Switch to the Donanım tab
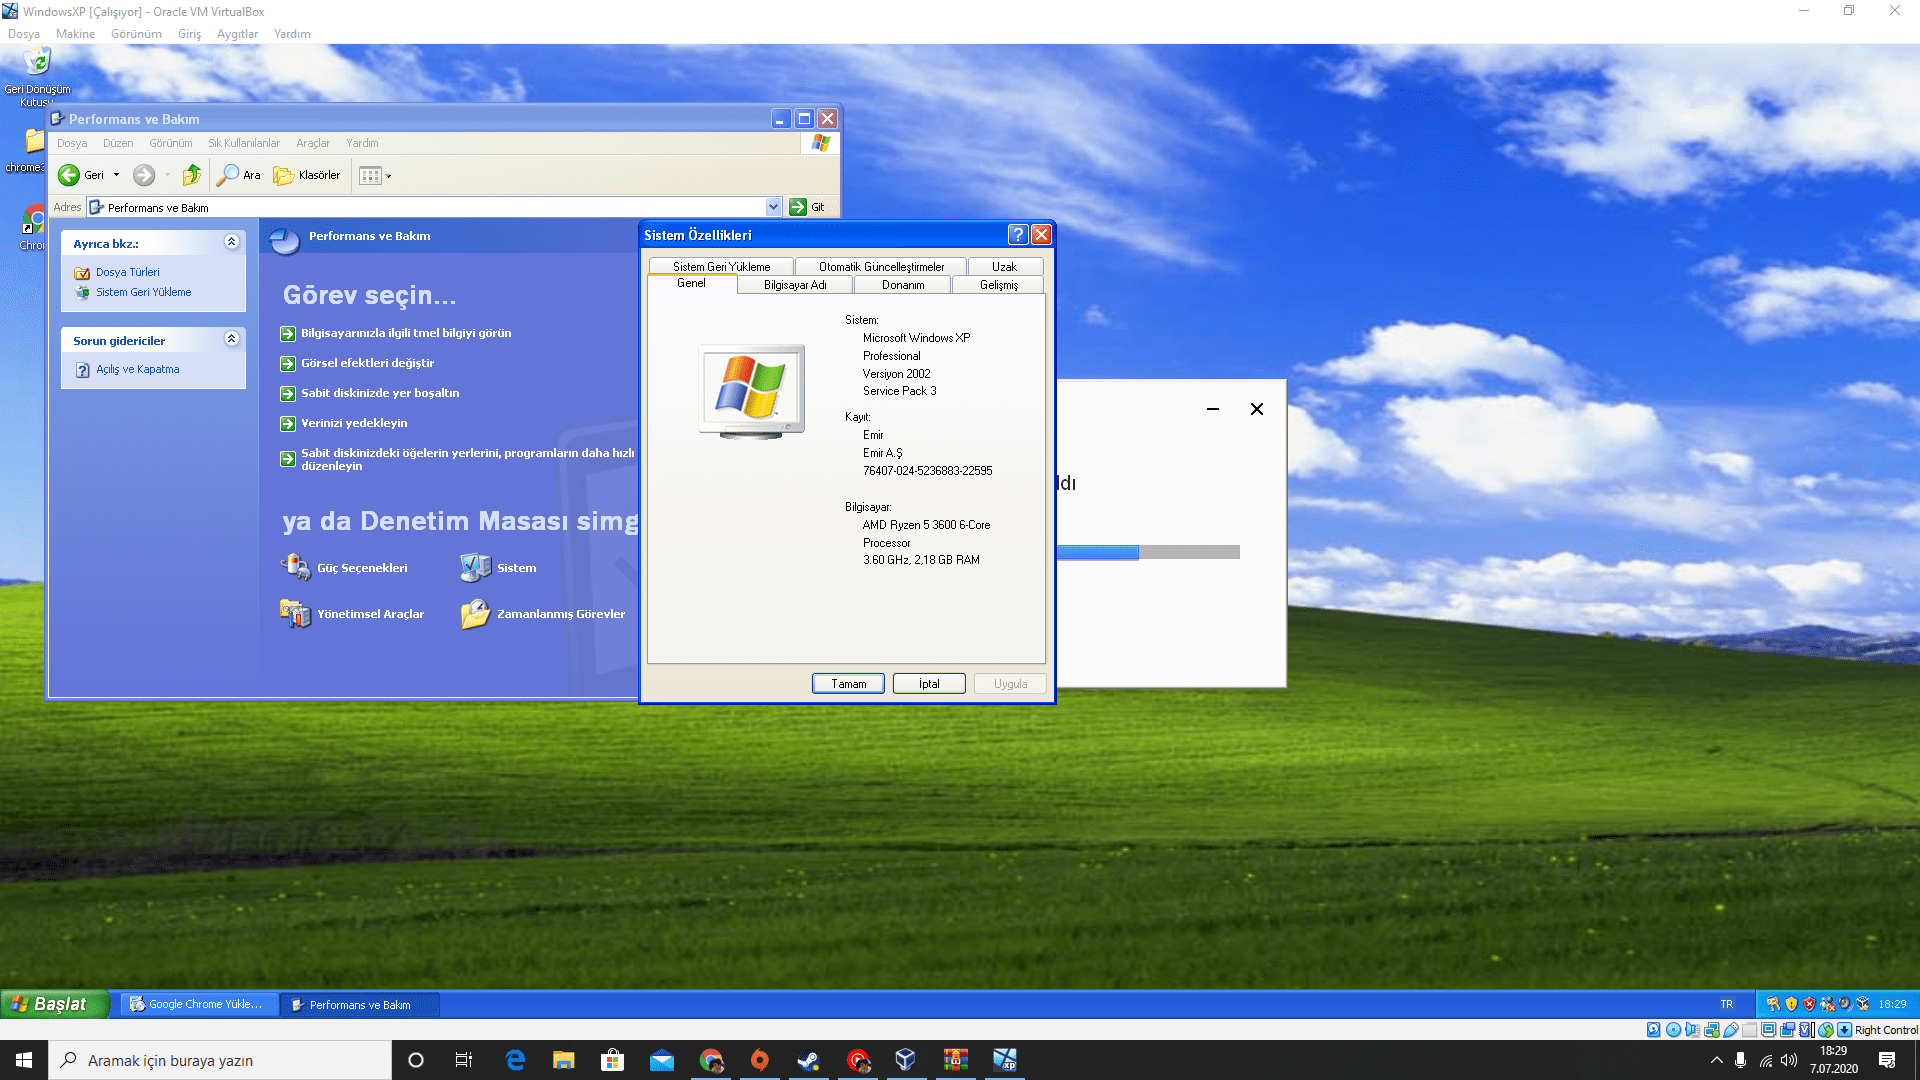 902,285
